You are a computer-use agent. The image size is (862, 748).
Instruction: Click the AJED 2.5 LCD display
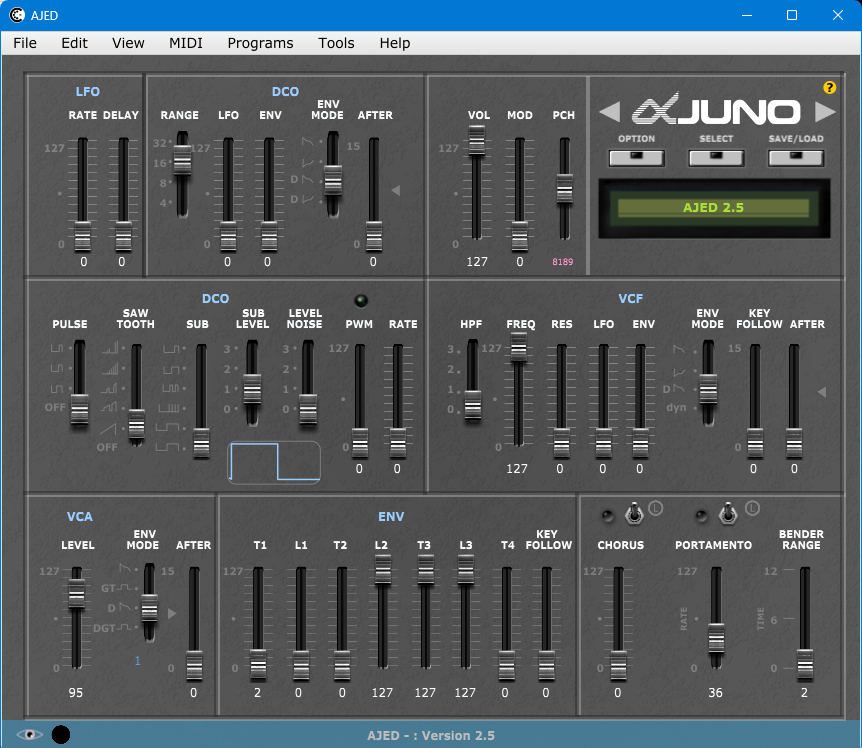pyautogui.click(x=713, y=208)
